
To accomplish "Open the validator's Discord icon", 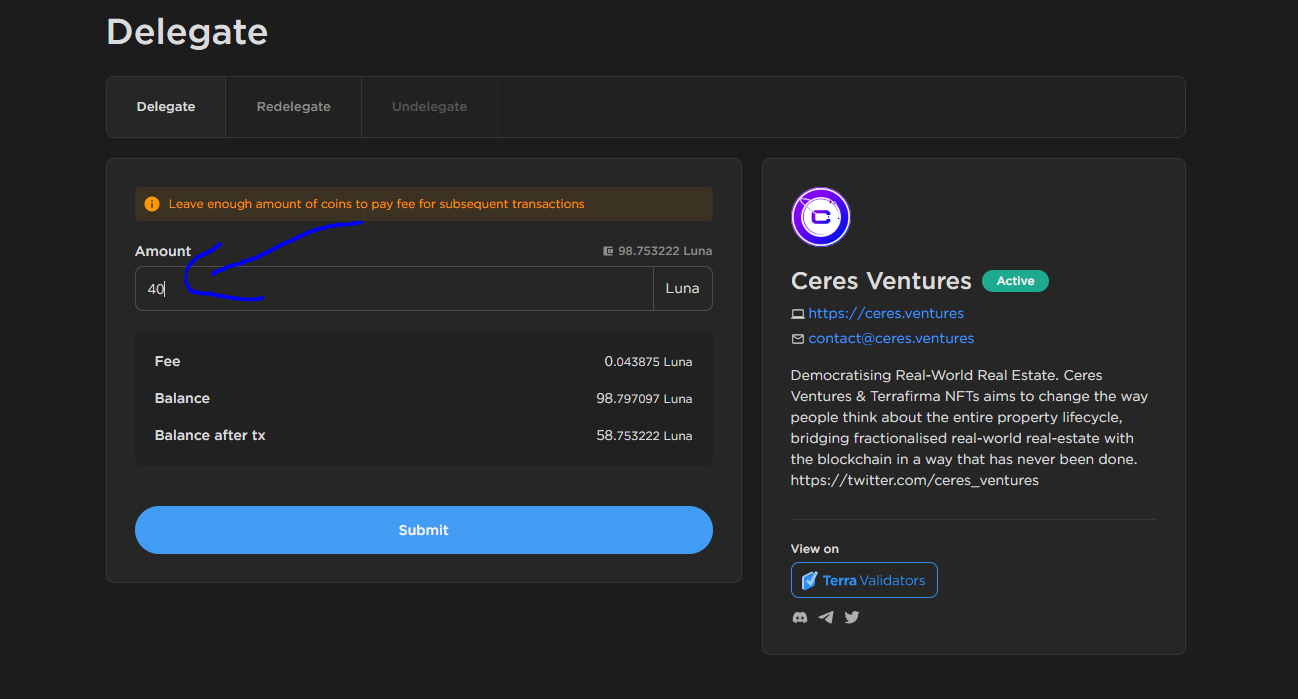I will point(800,617).
